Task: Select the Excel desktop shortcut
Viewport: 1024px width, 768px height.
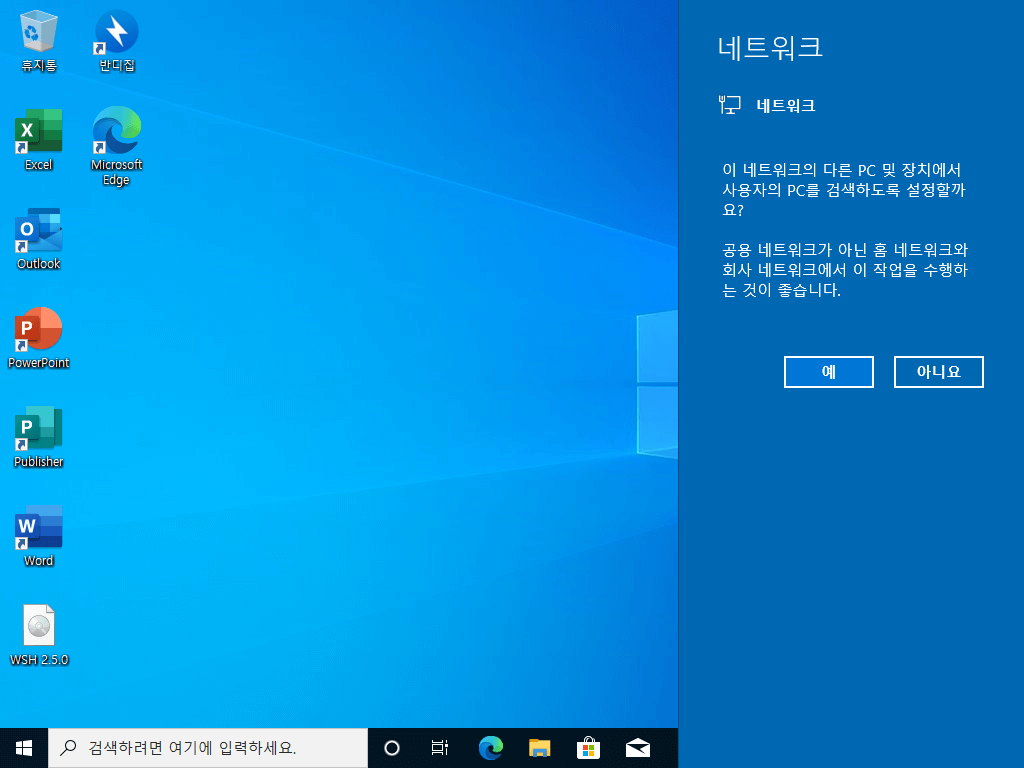Action: pos(39,140)
